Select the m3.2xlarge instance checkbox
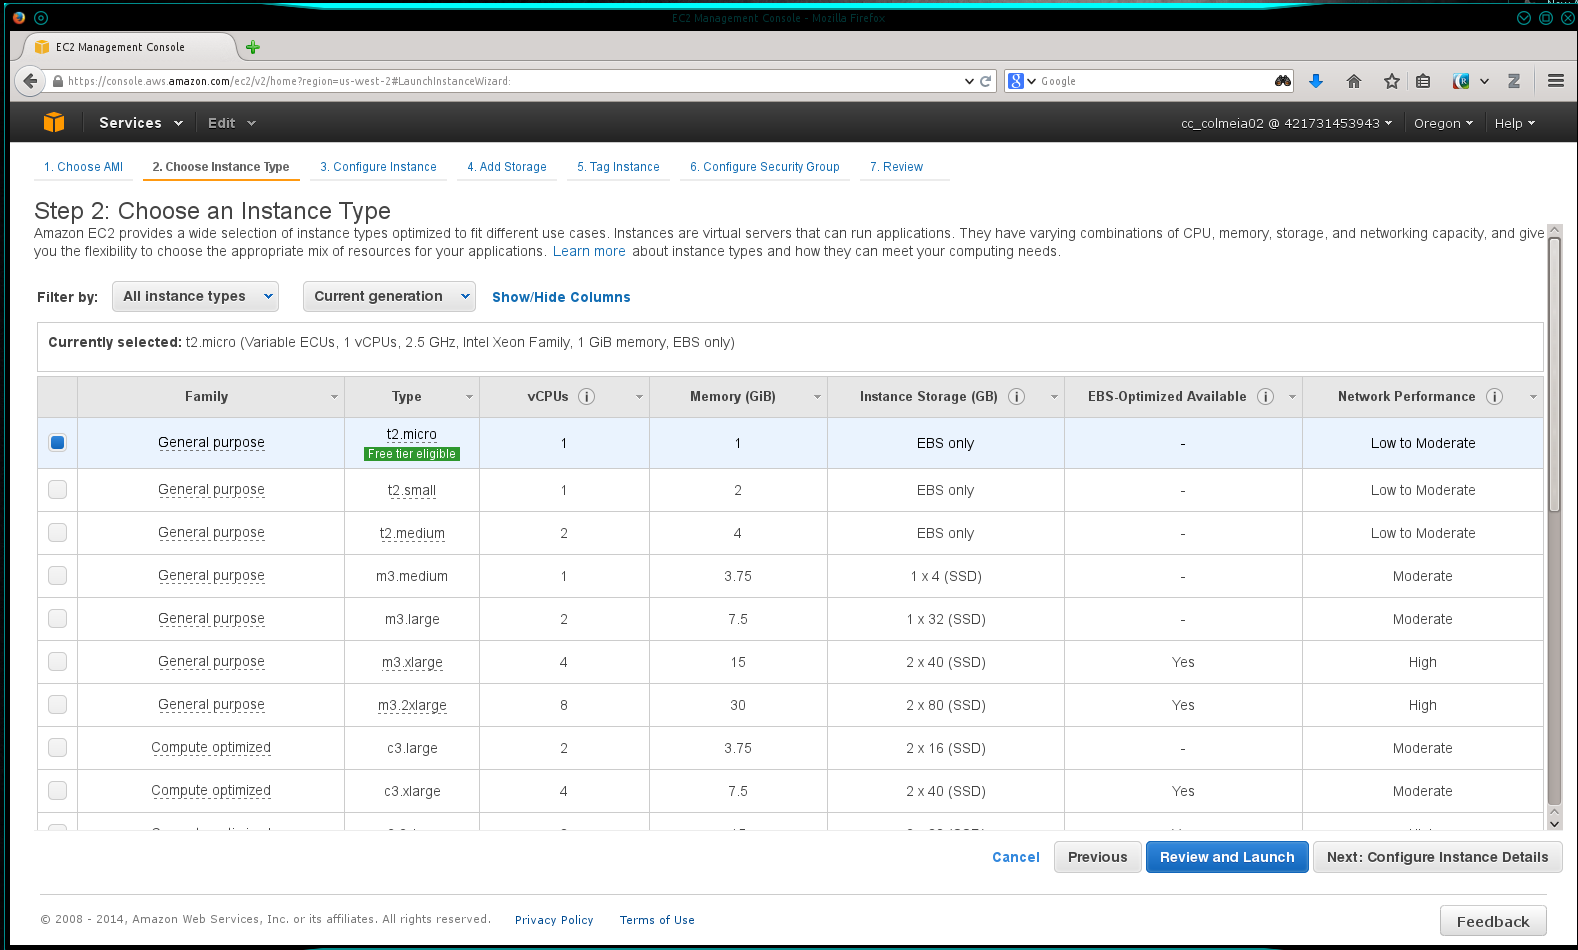Viewport: 1578px width, 950px height. (58, 705)
